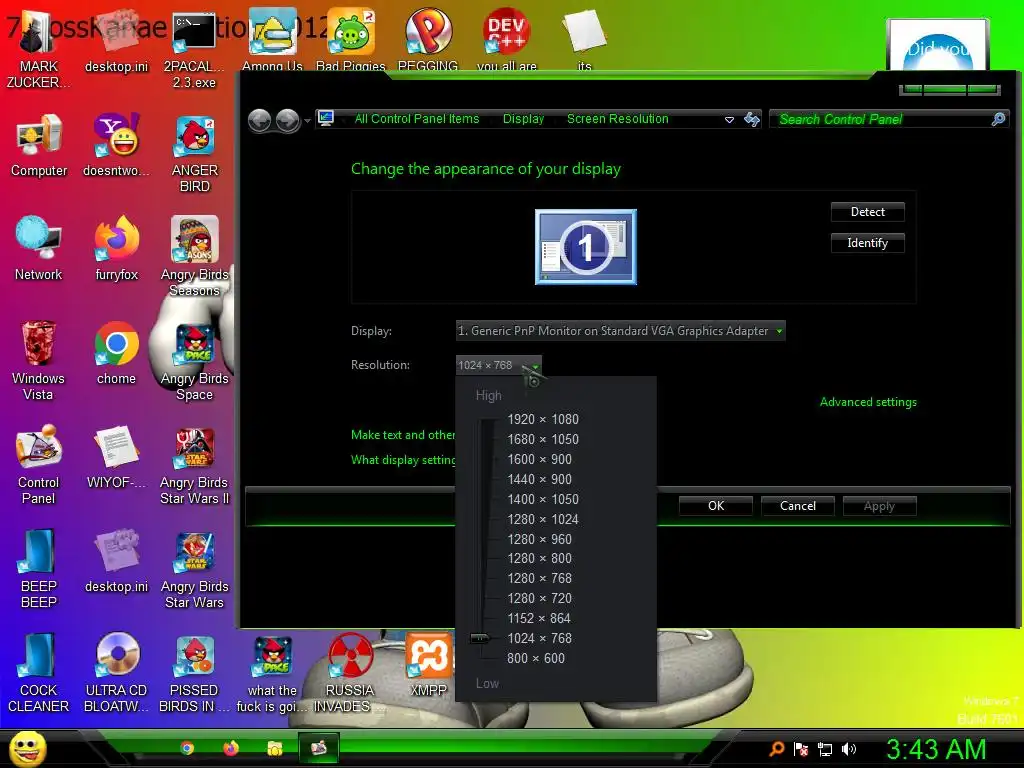Open the Among Us desktop shortcut

(272, 39)
